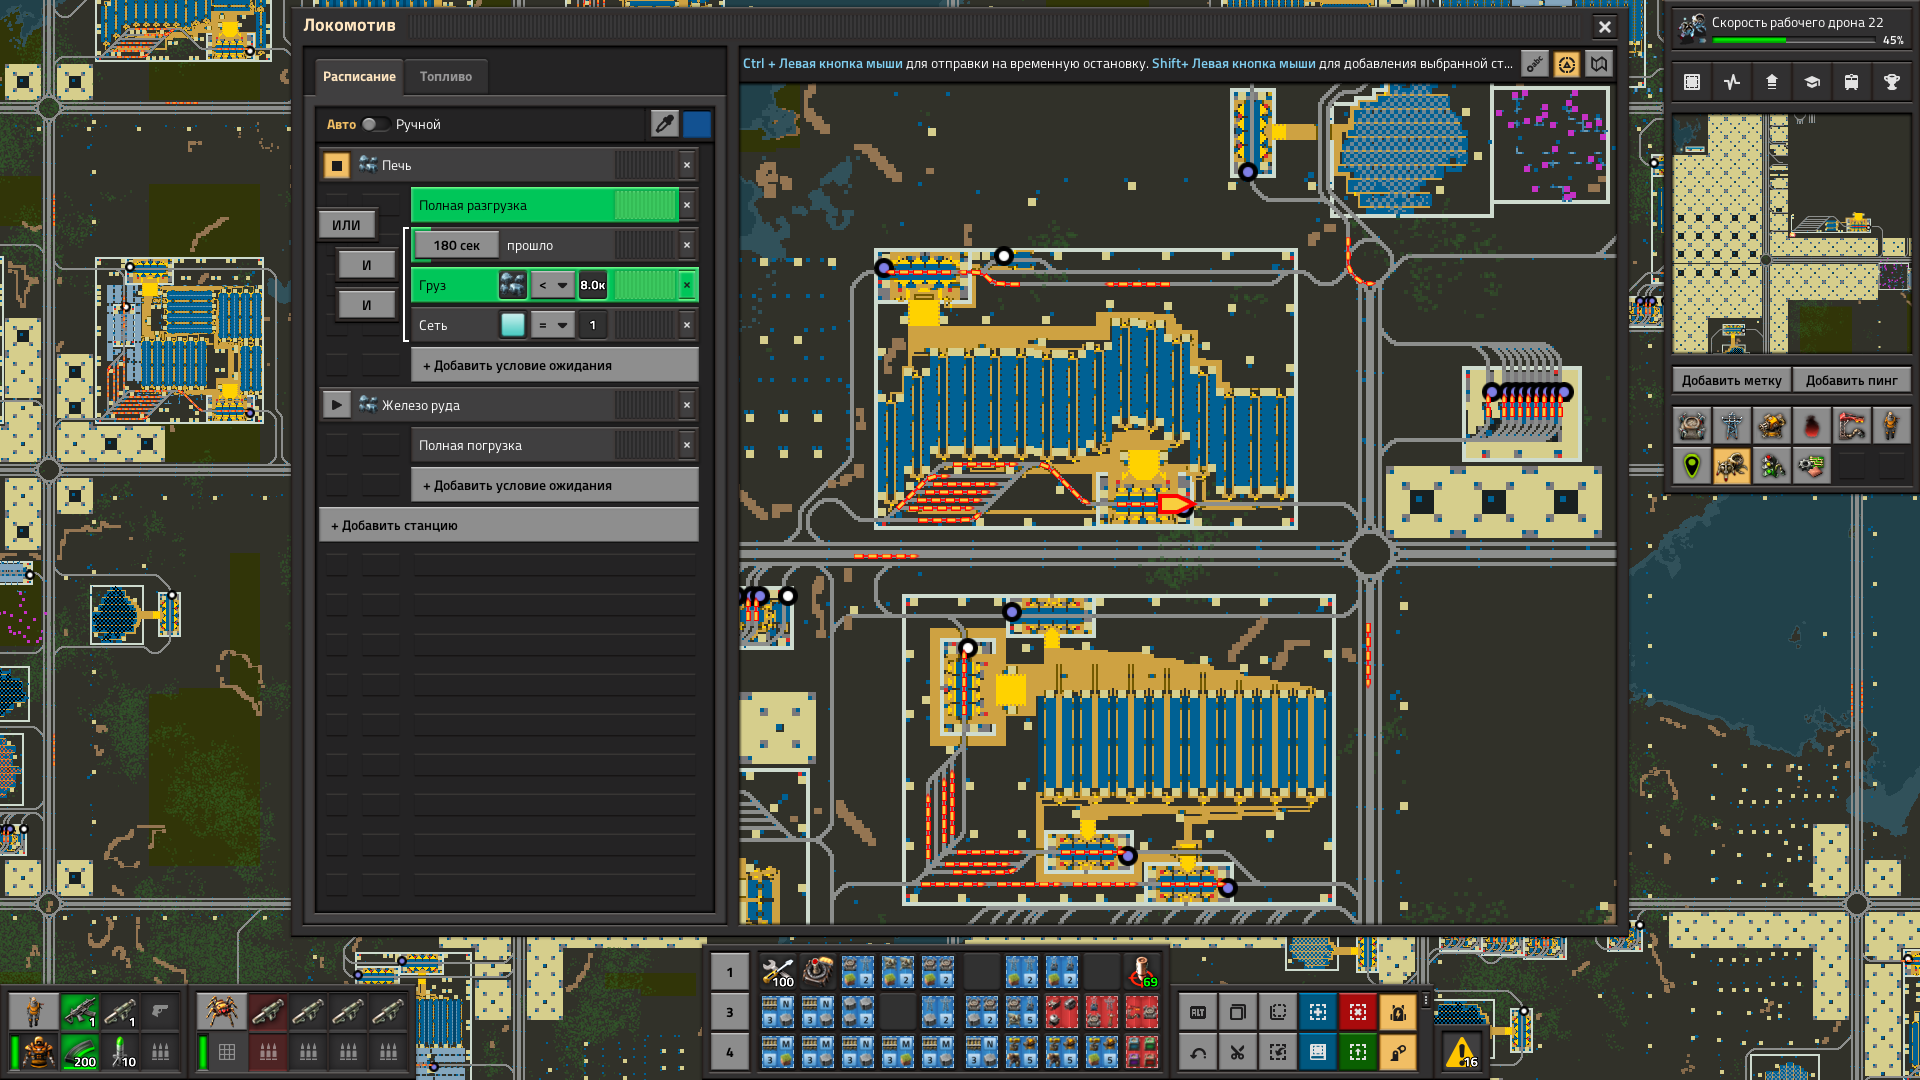Open the Груз comparison operator dropdown
Image resolution: width=1920 pixels, height=1080 pixels.
pos(553,285)
